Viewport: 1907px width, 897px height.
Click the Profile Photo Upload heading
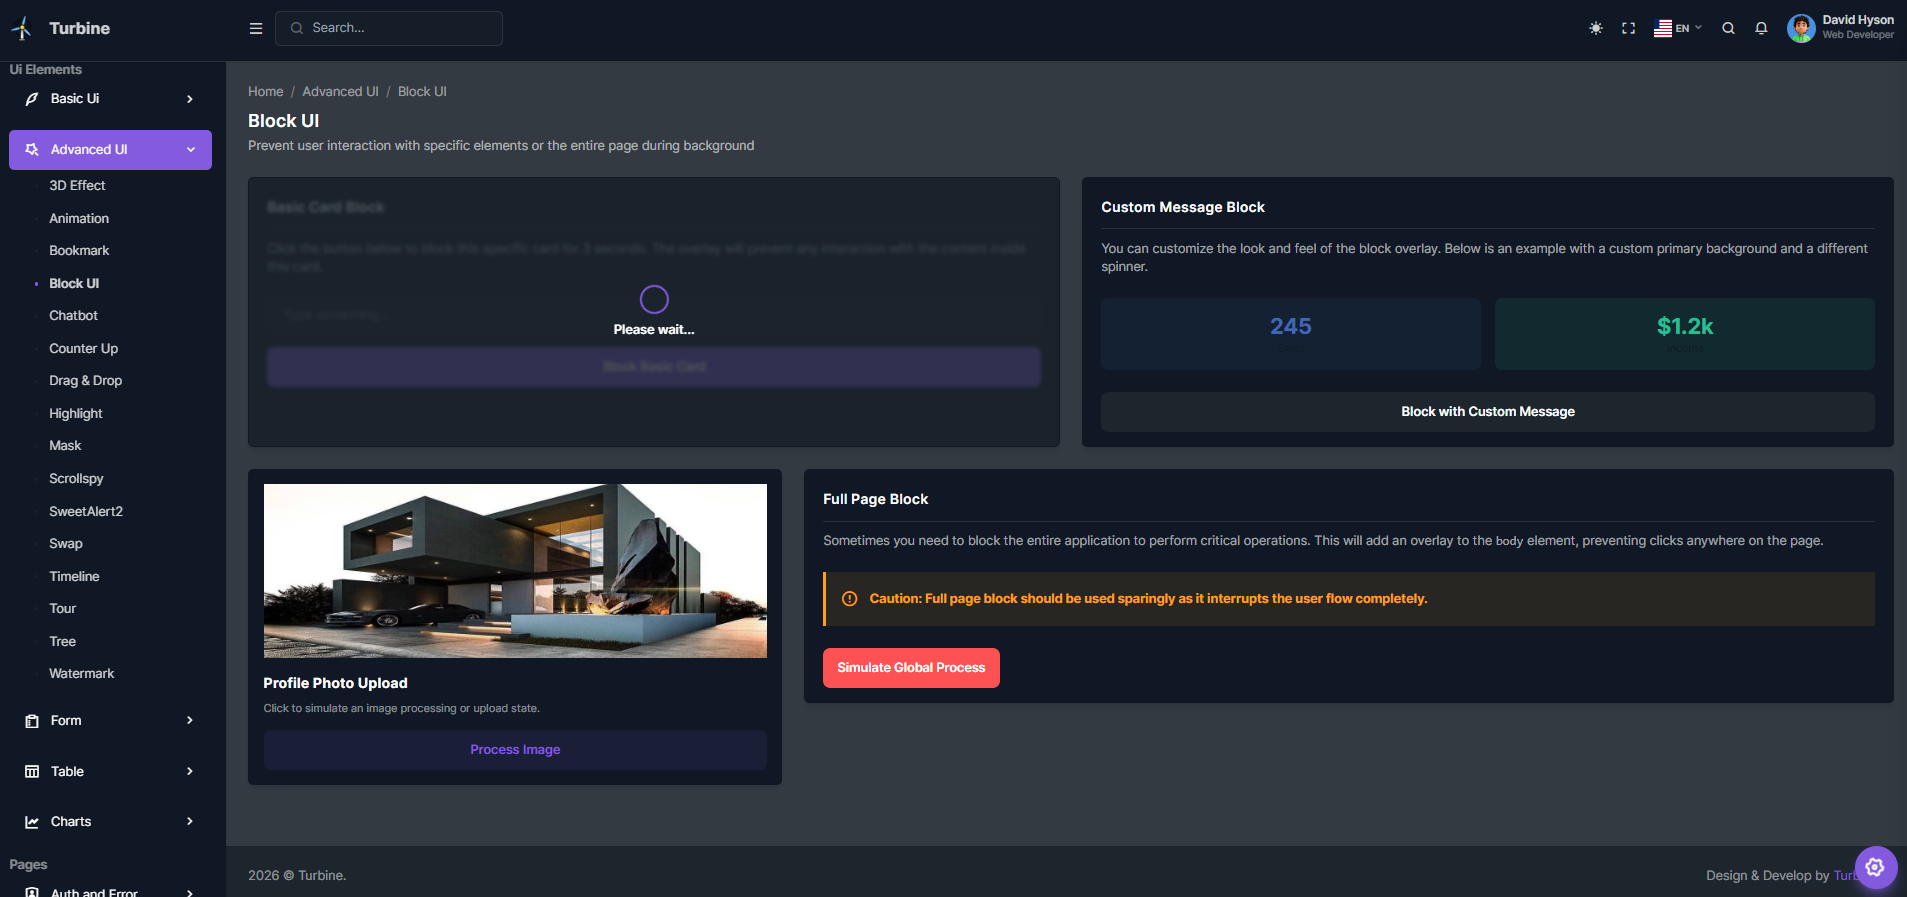335,683
